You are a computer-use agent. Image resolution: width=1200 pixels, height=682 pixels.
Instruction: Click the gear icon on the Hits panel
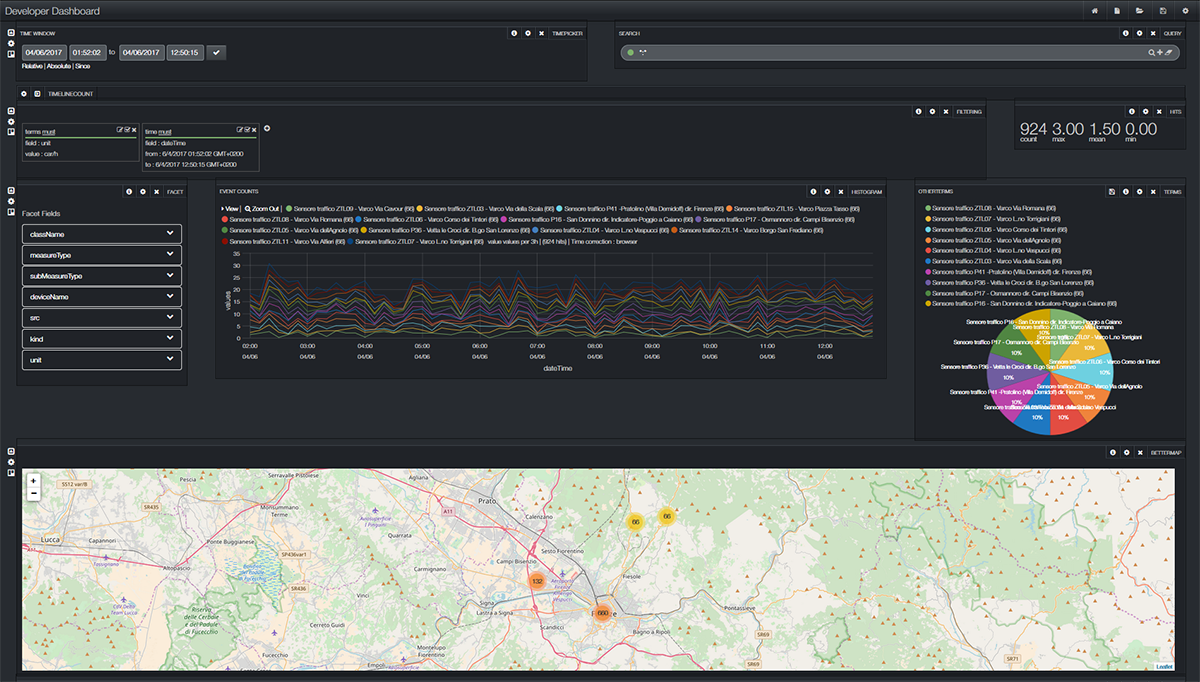1145,112
